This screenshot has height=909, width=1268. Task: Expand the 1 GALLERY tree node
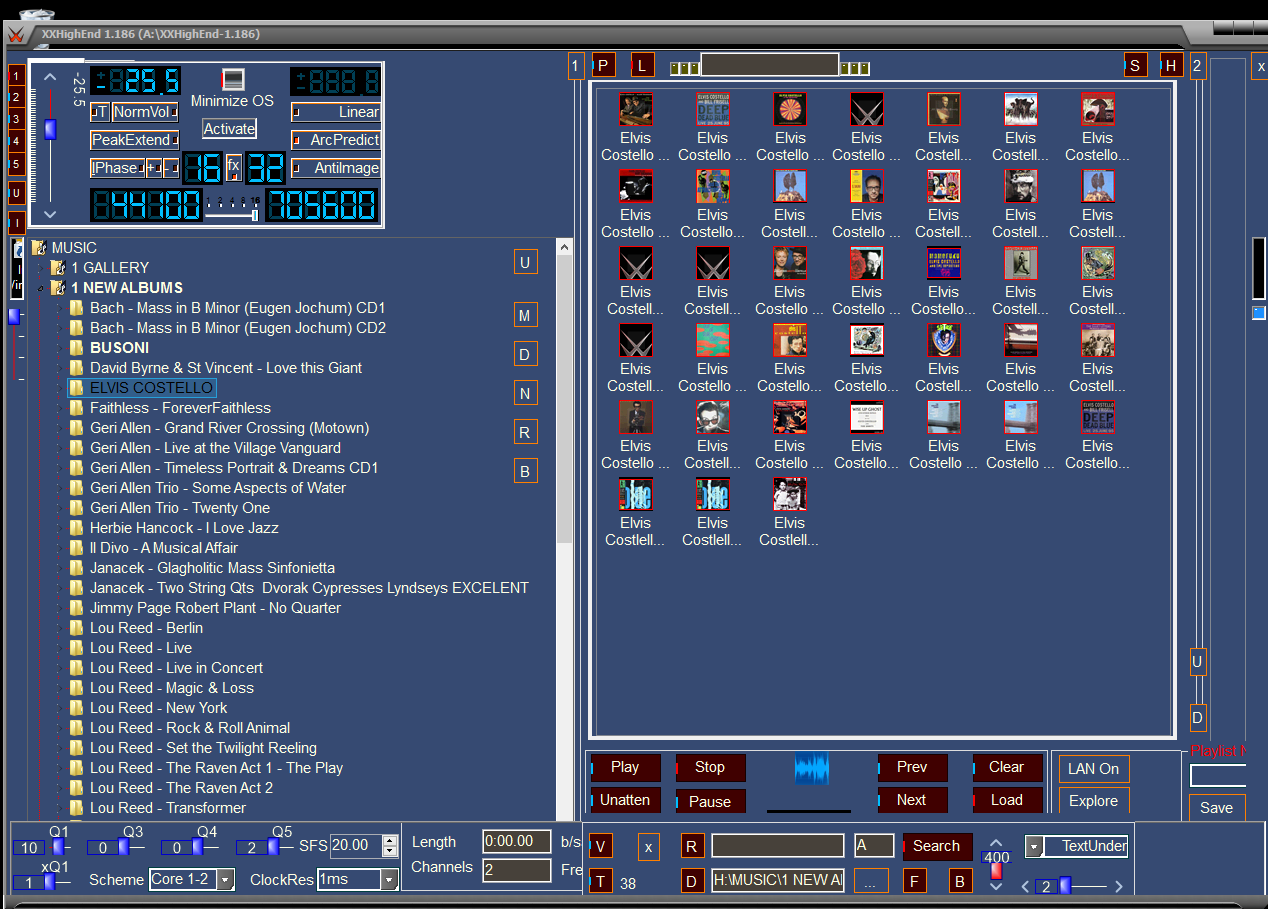[41, 268]
